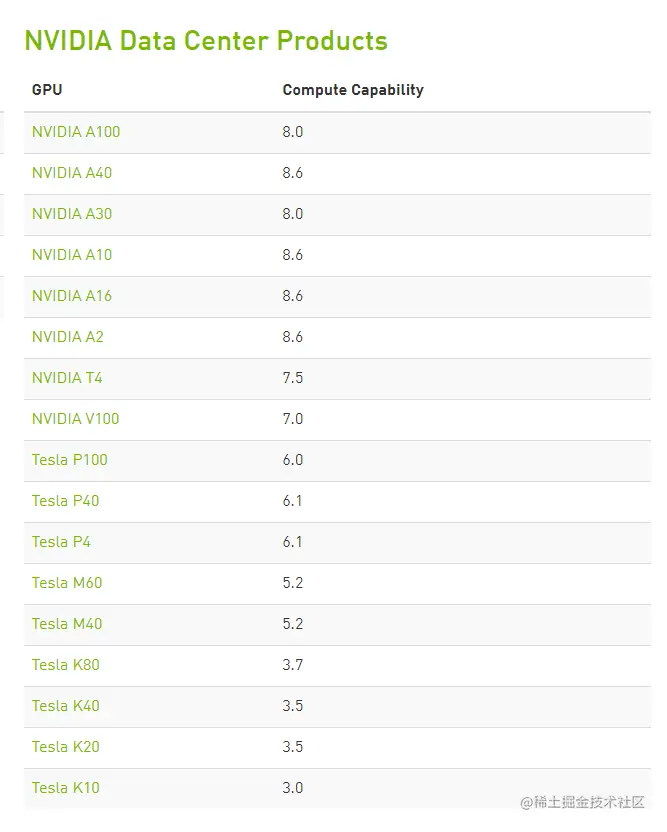Open the NVIDIA A100 link

(x=76, y=132)
